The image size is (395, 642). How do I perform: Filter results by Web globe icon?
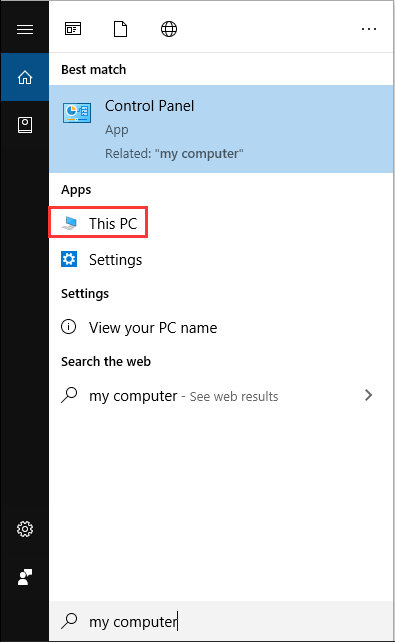pos(169,29)
